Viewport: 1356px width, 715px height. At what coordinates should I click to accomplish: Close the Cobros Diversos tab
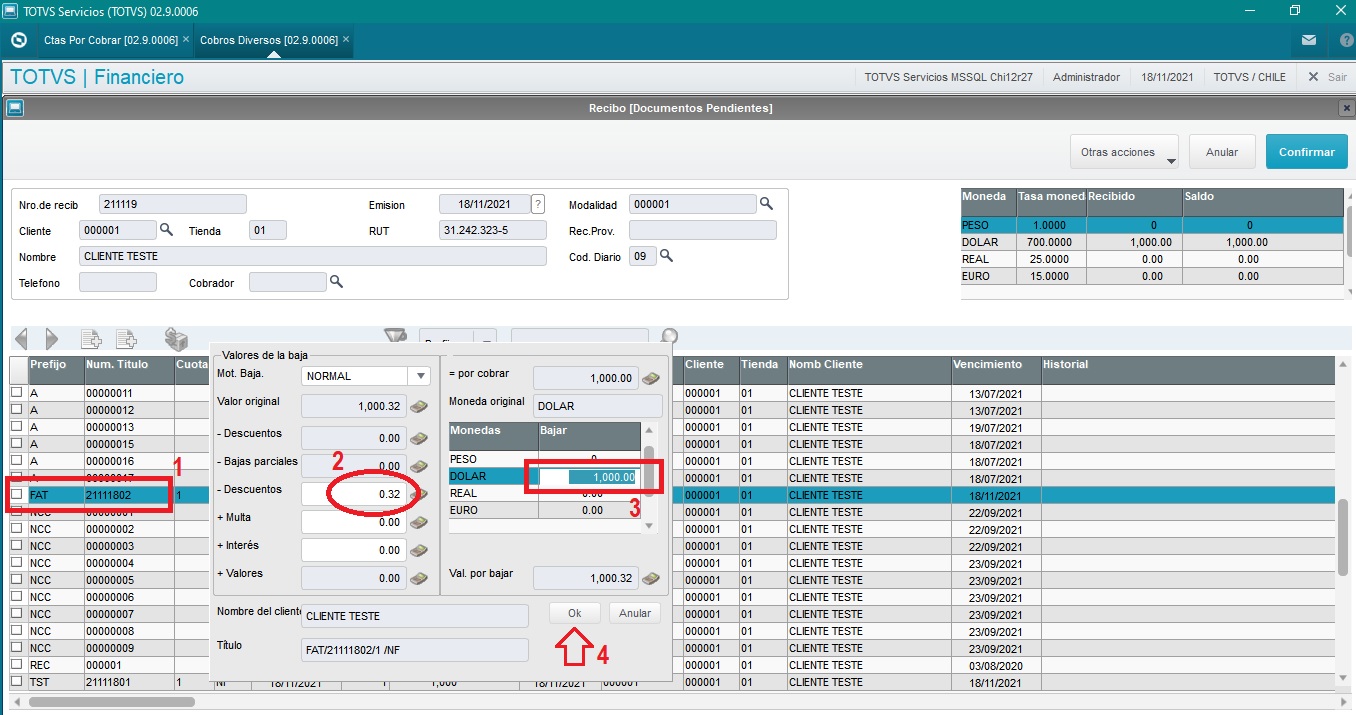point(346,40)
